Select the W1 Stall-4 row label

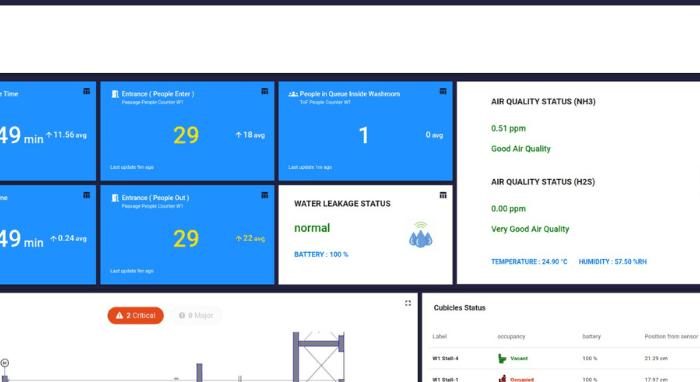coord(445,358)
